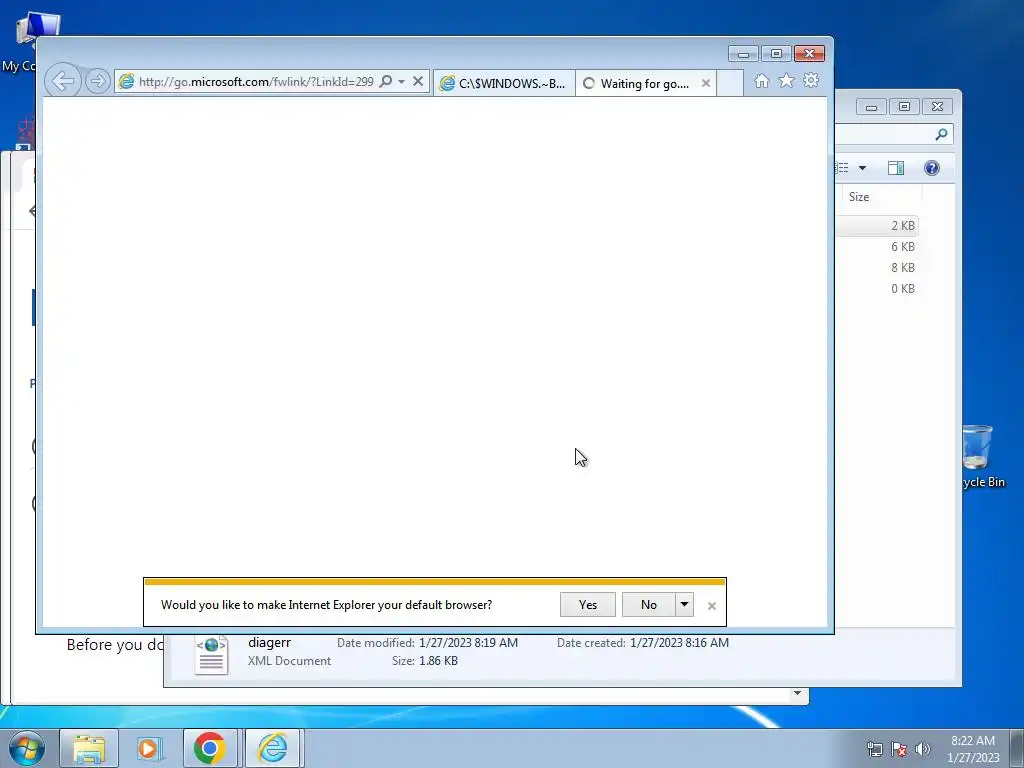The height and width of the screenshot is (768, 1024).
Task: Open Internet Explorer Home icon
Action: coord(761,81)
